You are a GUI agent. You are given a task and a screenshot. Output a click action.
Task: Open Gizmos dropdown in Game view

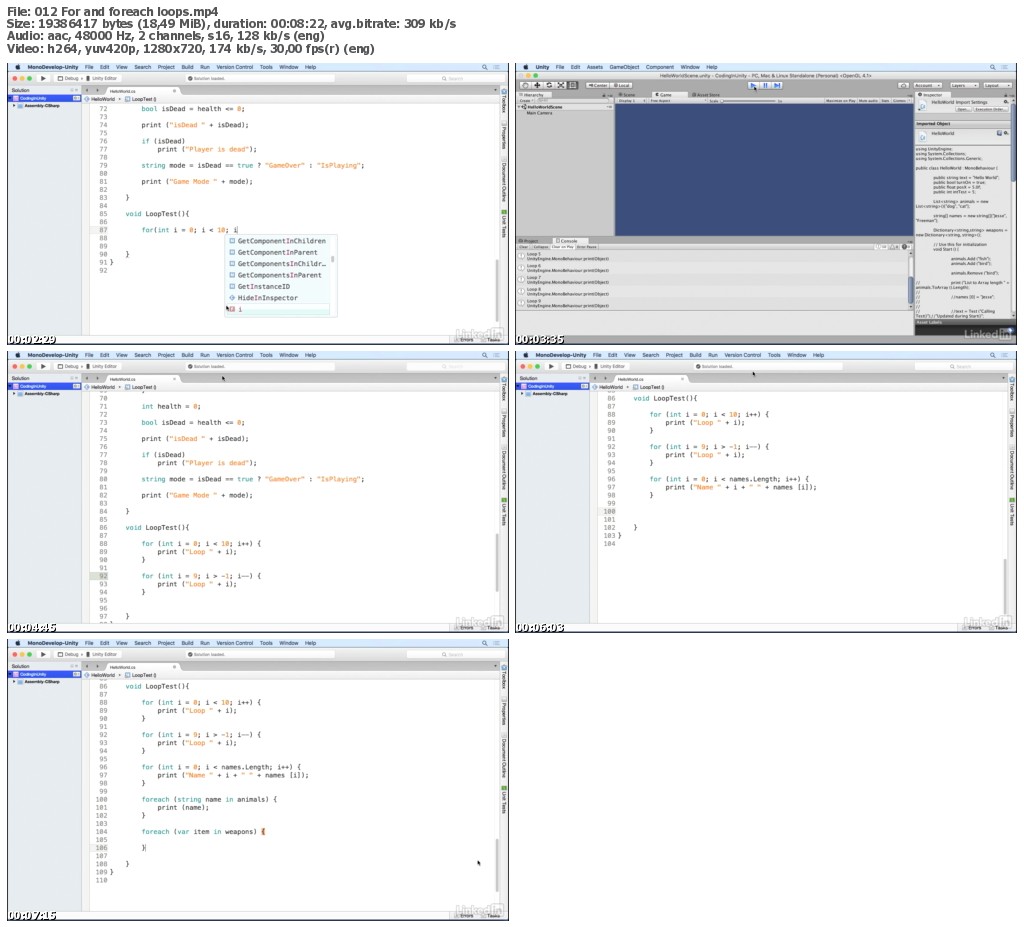[903, 101]
